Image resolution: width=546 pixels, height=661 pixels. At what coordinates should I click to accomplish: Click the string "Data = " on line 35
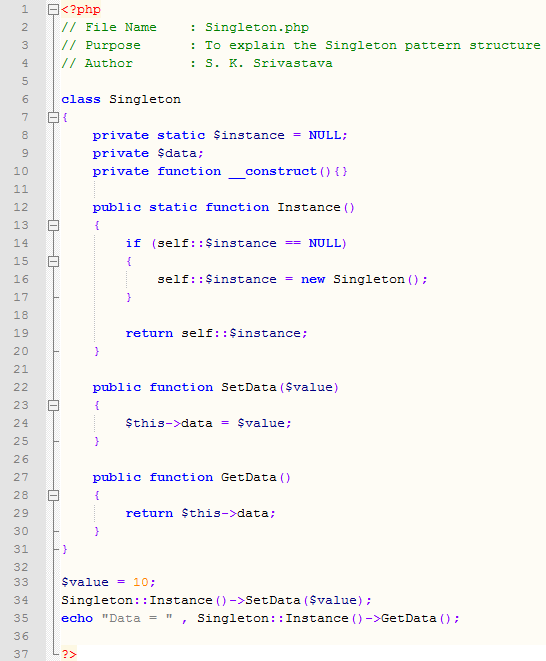(x=137, y=618)
